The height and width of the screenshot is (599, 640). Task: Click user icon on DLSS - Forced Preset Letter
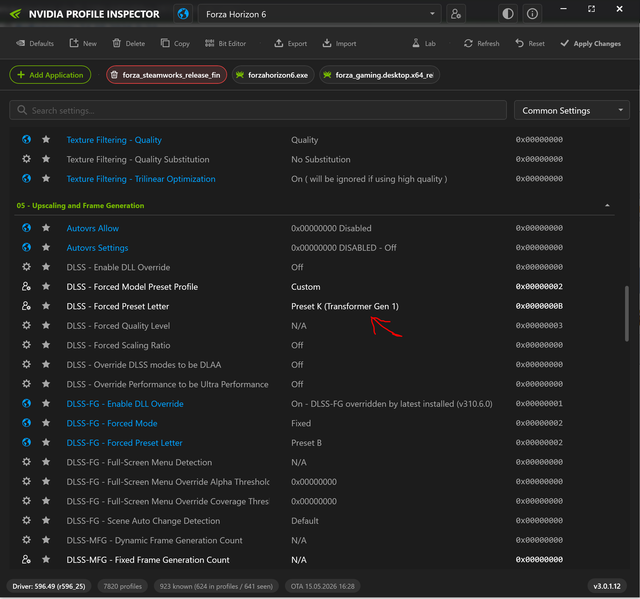pyautogui.click(x=27, y=306)
